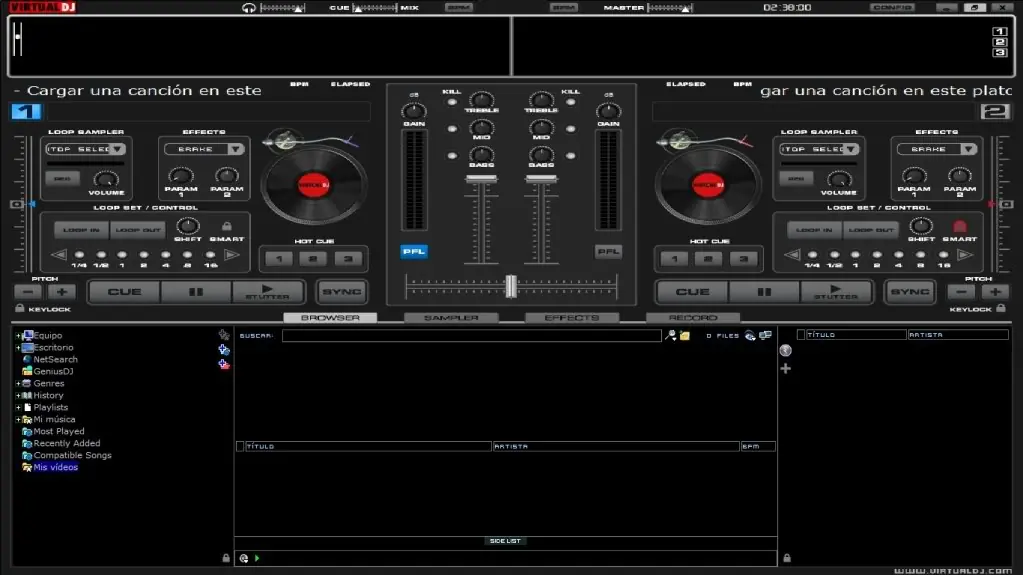The height and width of the screenshot is (575, 1023).
Task: Toggle the right channel PFL button
Action: coord(608,251)
